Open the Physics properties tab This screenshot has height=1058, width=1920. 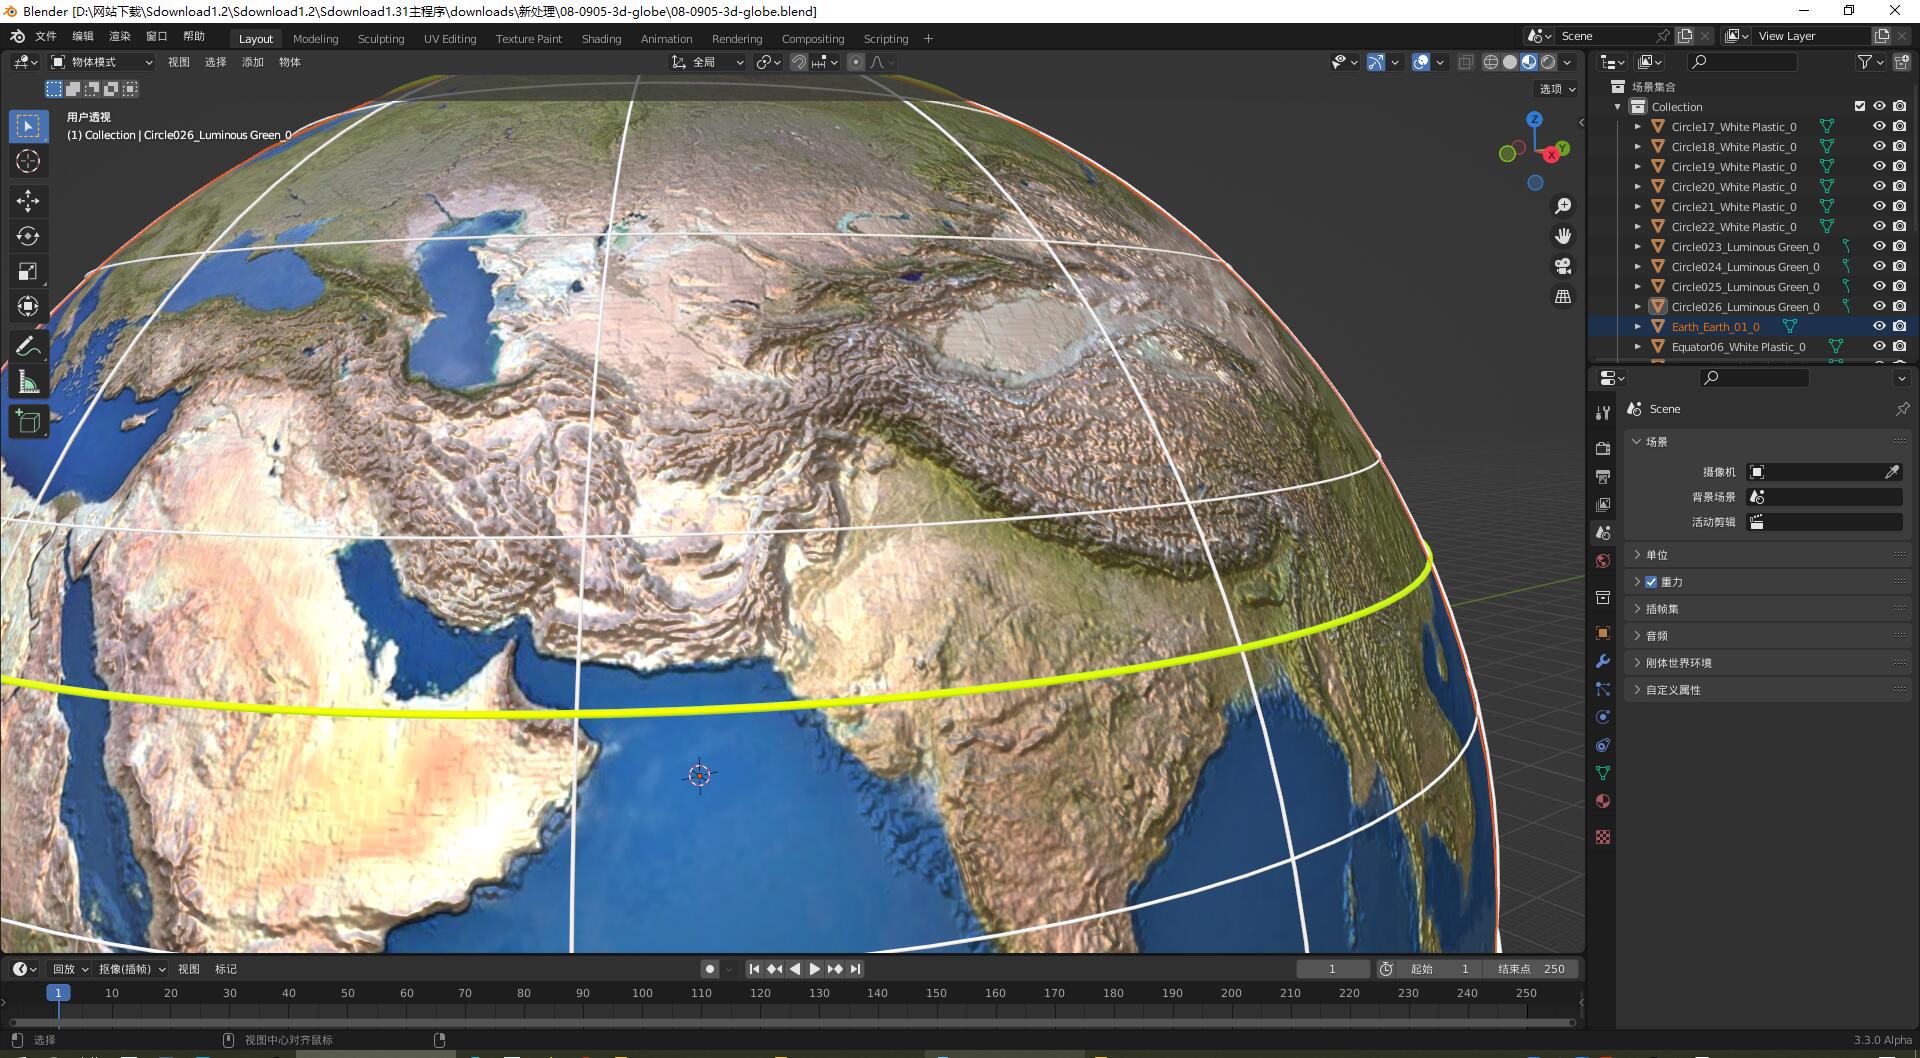click(1603, 717)
